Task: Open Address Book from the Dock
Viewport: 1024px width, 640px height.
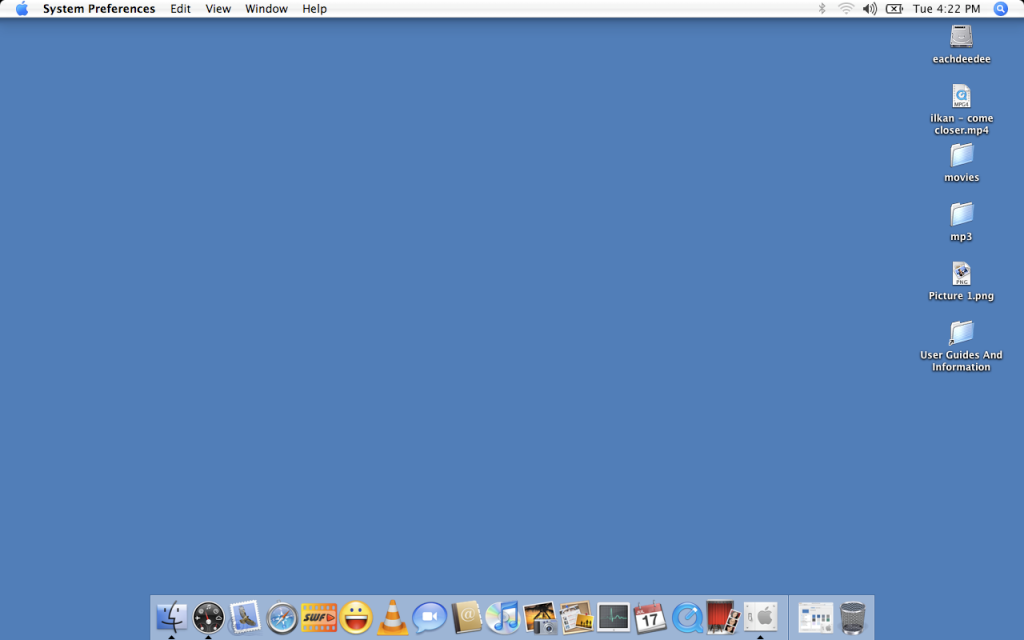Action: 467,617
